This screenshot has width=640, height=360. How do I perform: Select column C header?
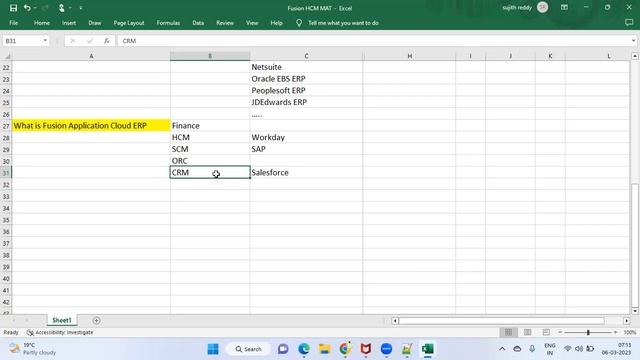coord(306,56)
